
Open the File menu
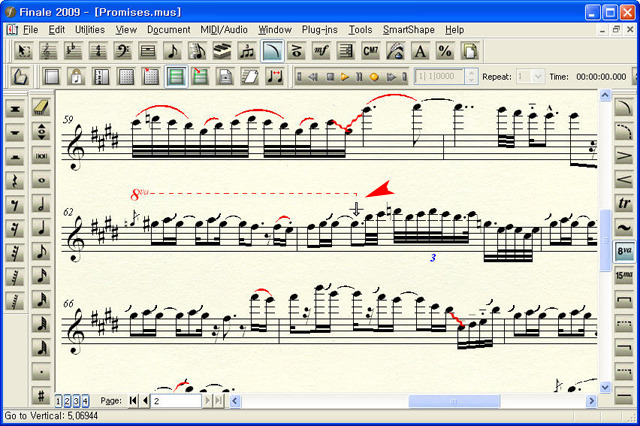point(30,30)
